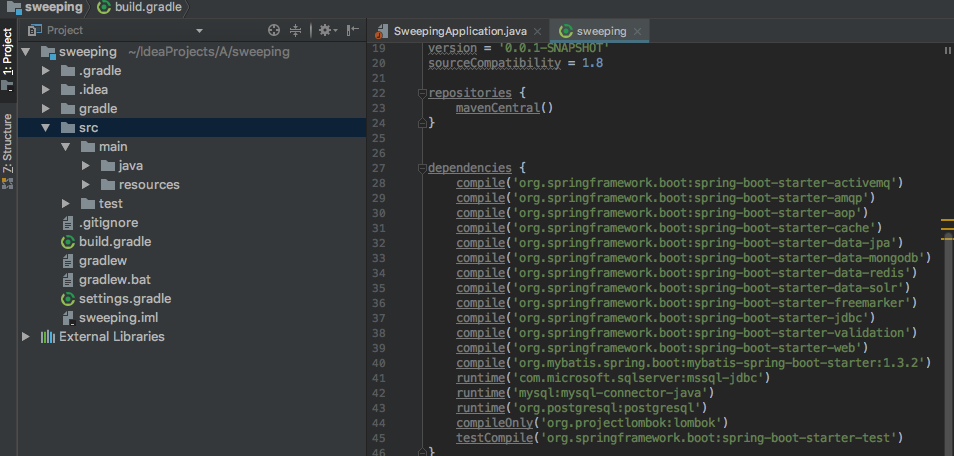Screen dimensions: 954x456
Task: Click line number 33 in the gutter
Action: coord(378,258)
